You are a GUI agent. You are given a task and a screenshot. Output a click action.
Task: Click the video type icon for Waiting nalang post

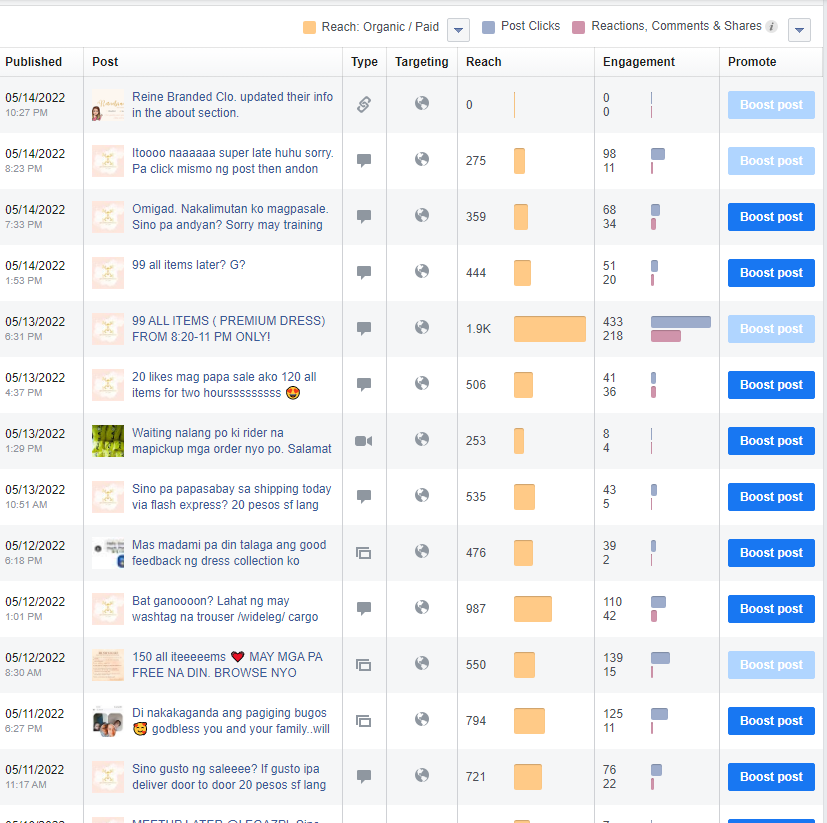coord(364,441)
